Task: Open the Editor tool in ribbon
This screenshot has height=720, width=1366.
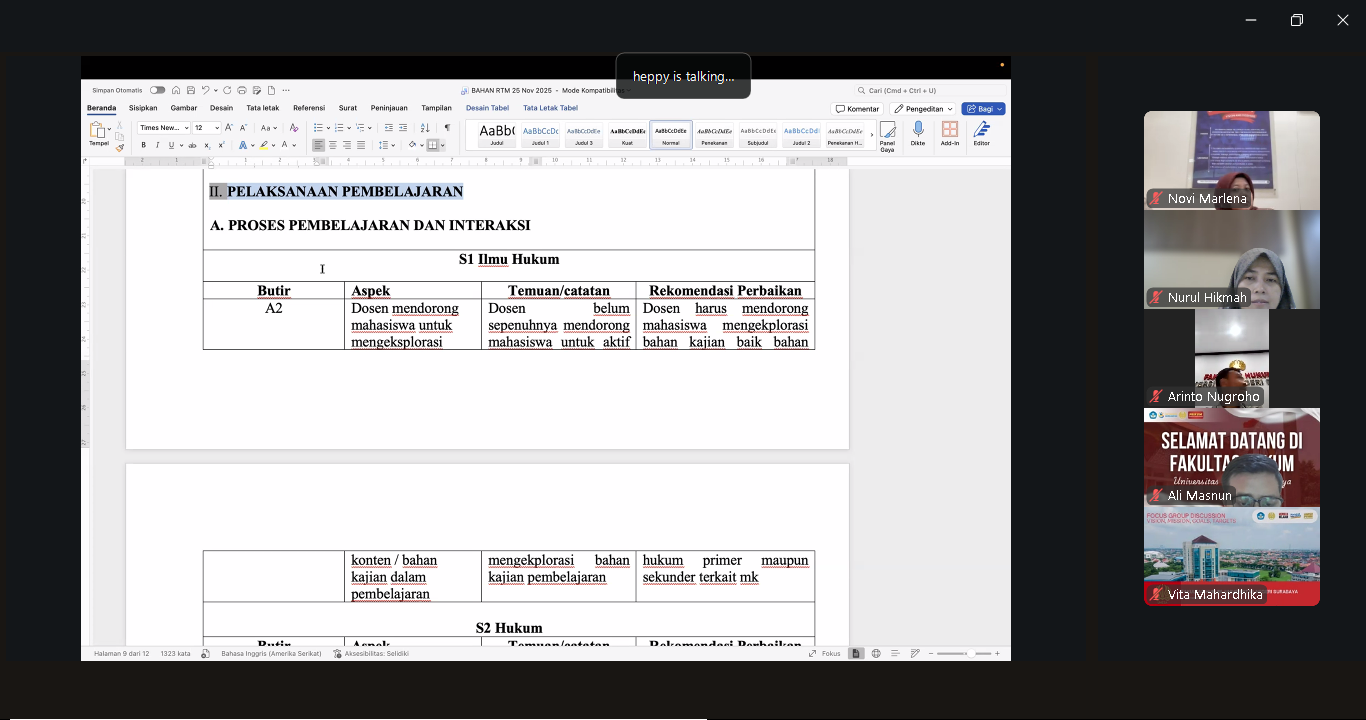Action: click(x=982, y=133)
